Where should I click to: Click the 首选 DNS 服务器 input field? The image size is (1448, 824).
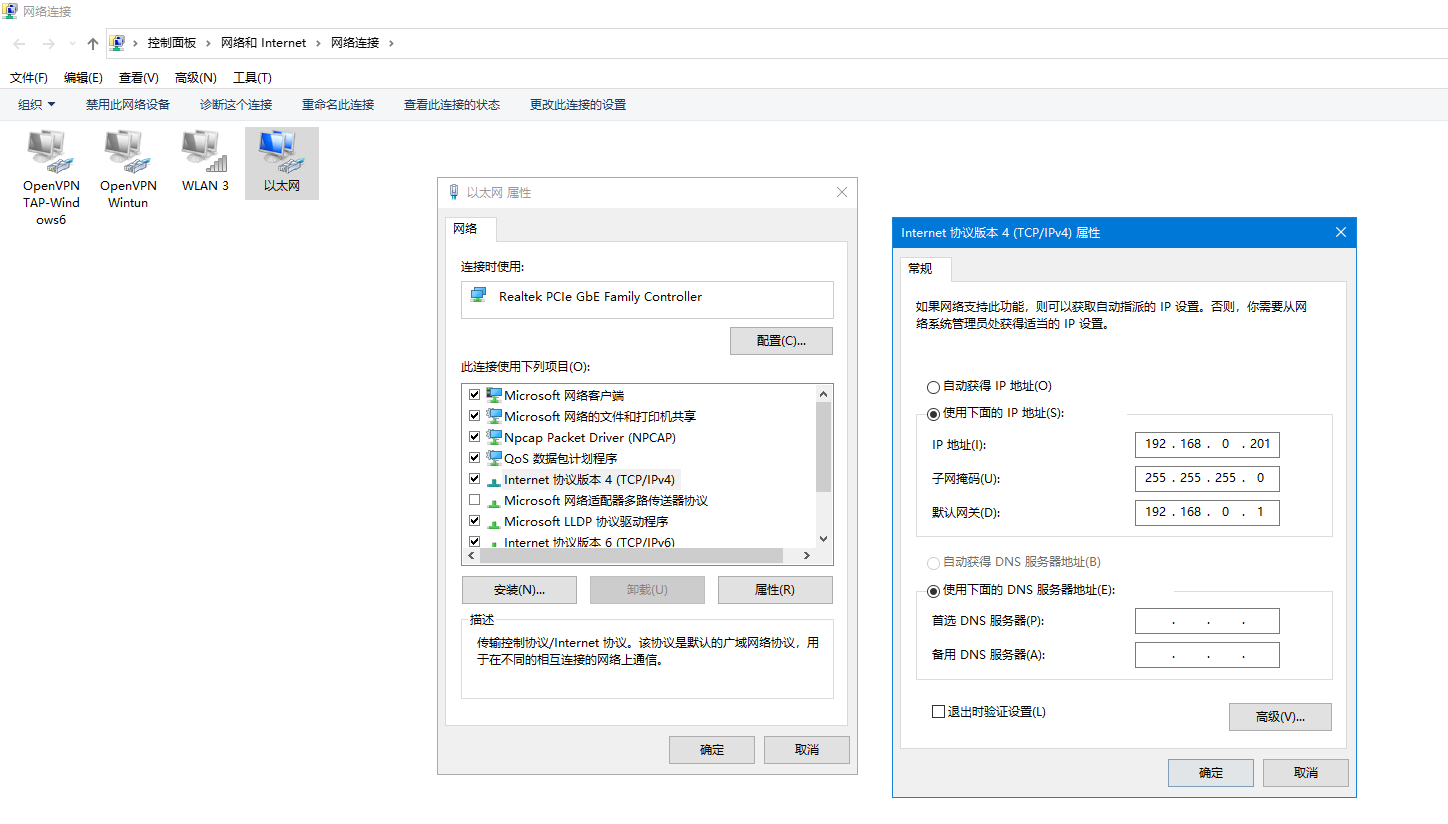(1207, 621)
